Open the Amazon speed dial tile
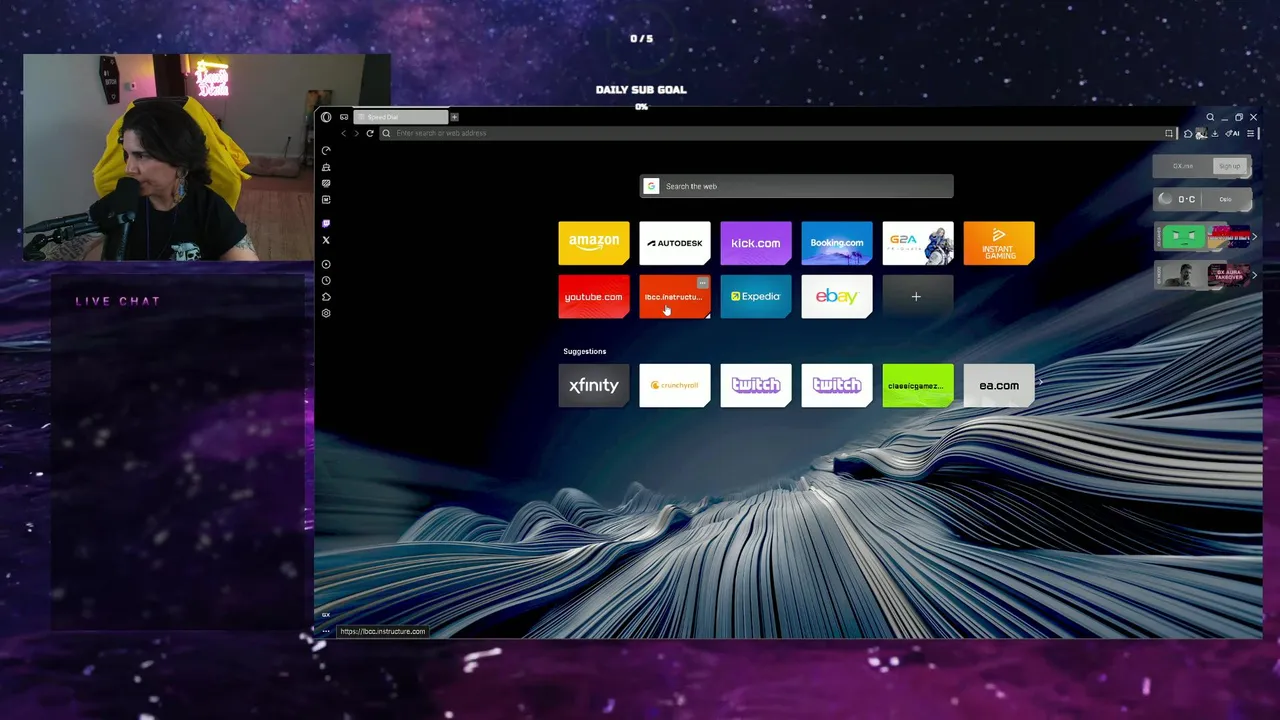Image resolution: width=1280 pixels, height=720 pixels. 594,243
